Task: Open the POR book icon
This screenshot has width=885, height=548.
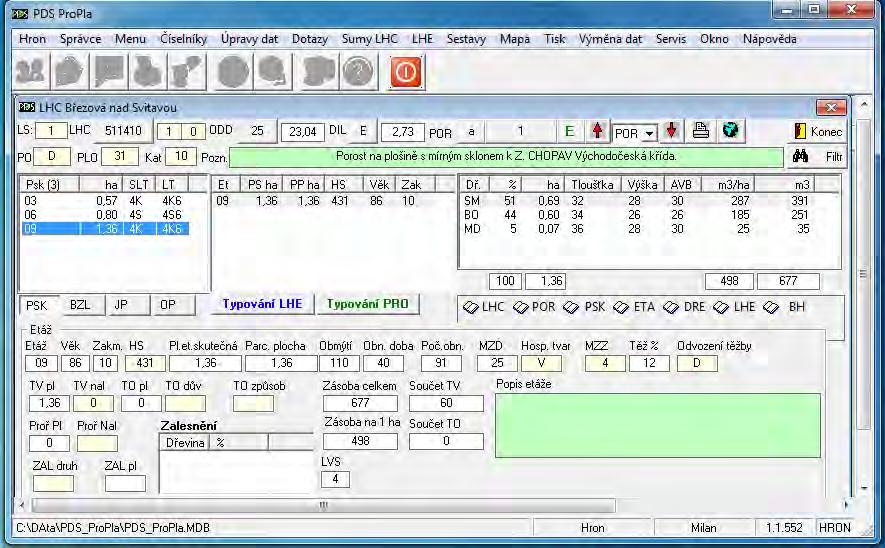Action: [534, 307]
